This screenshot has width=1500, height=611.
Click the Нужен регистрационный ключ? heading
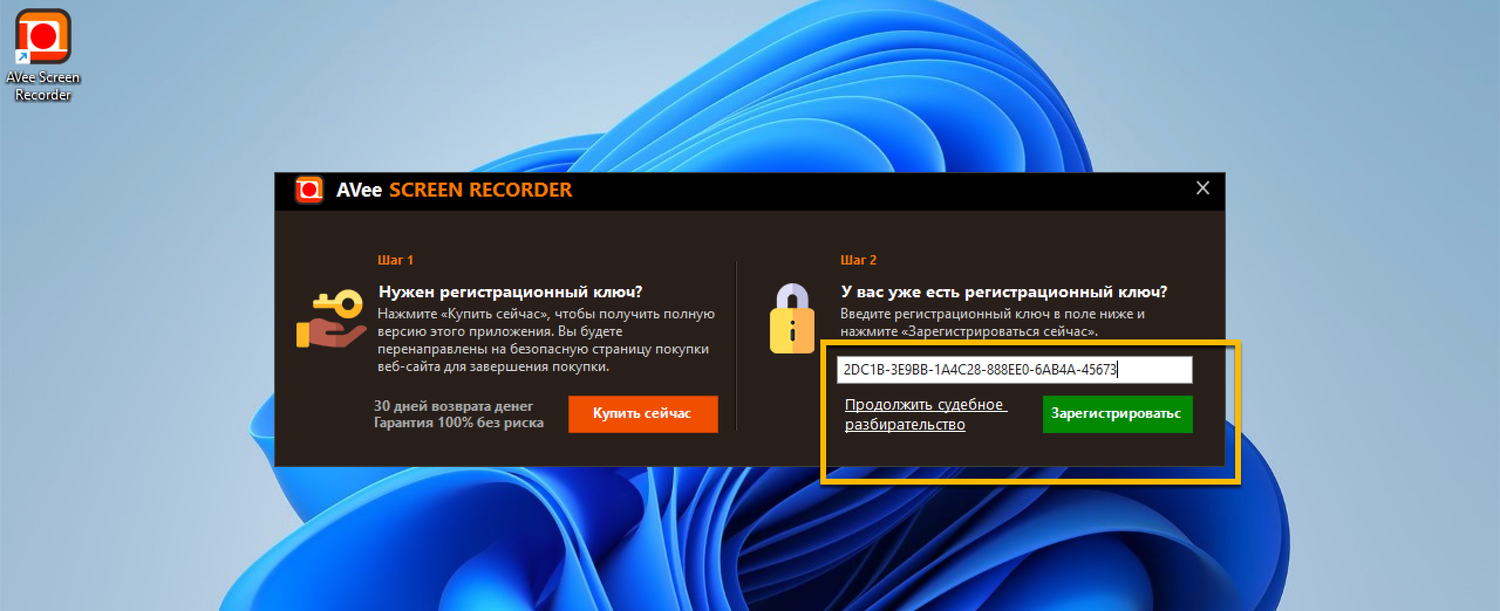click(x=510, y=292)
